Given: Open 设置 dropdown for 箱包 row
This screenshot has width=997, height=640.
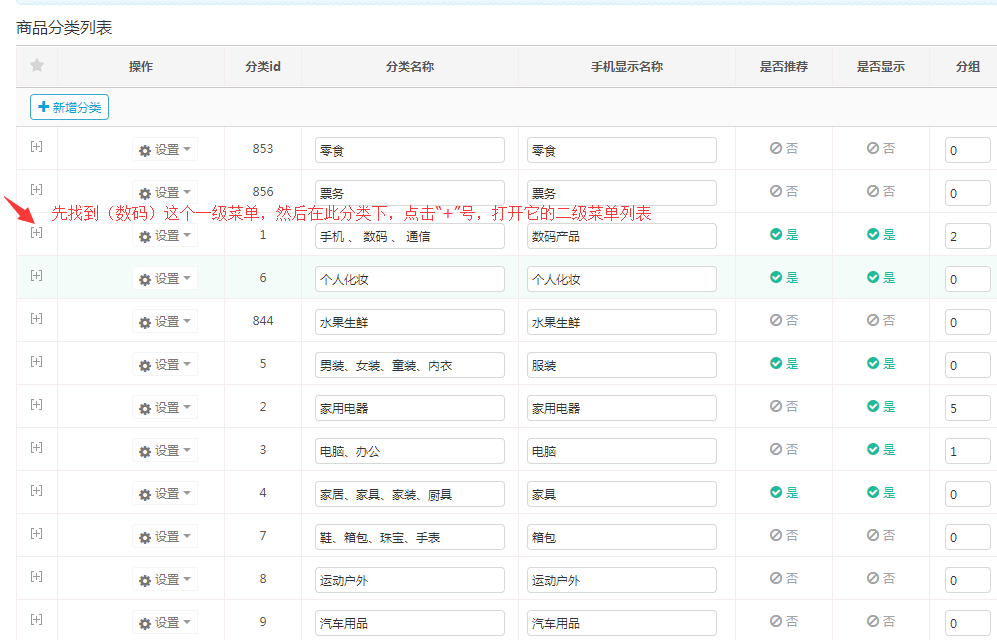Looking at the screenshot, I should [x=165, y=536].
